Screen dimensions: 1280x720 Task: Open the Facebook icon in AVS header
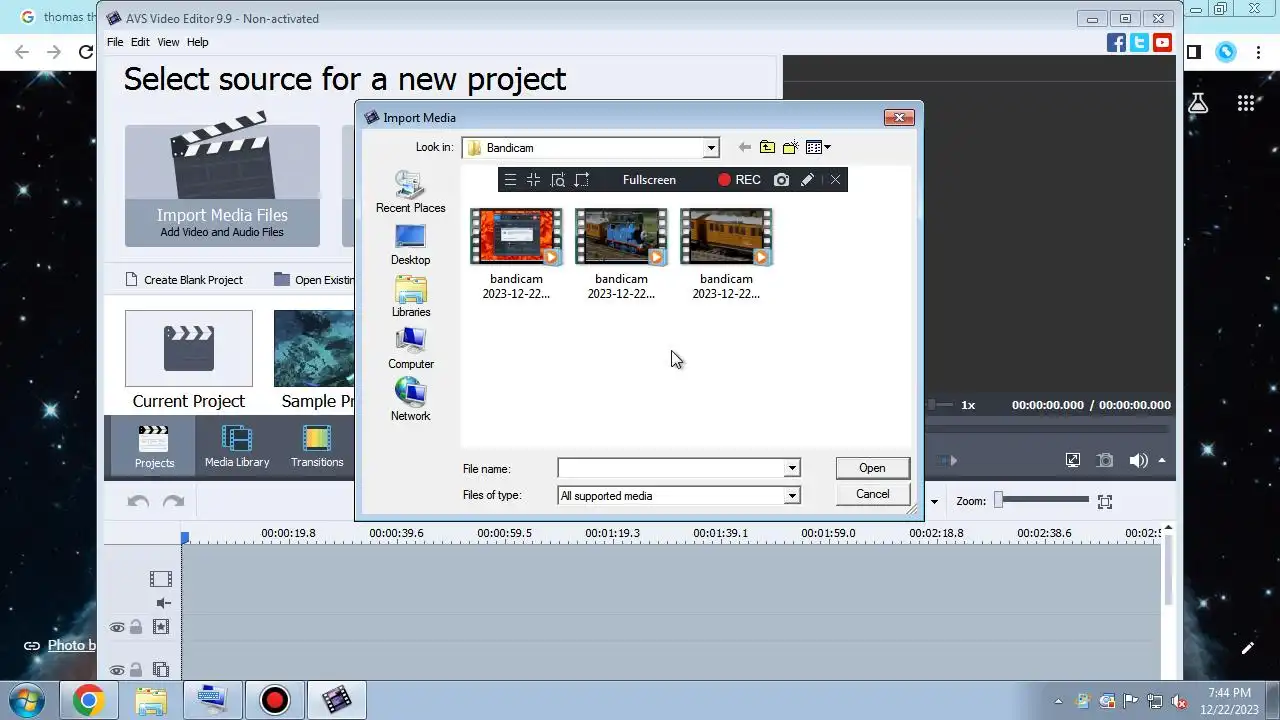pyautogui.click(x=1116, y=42)
